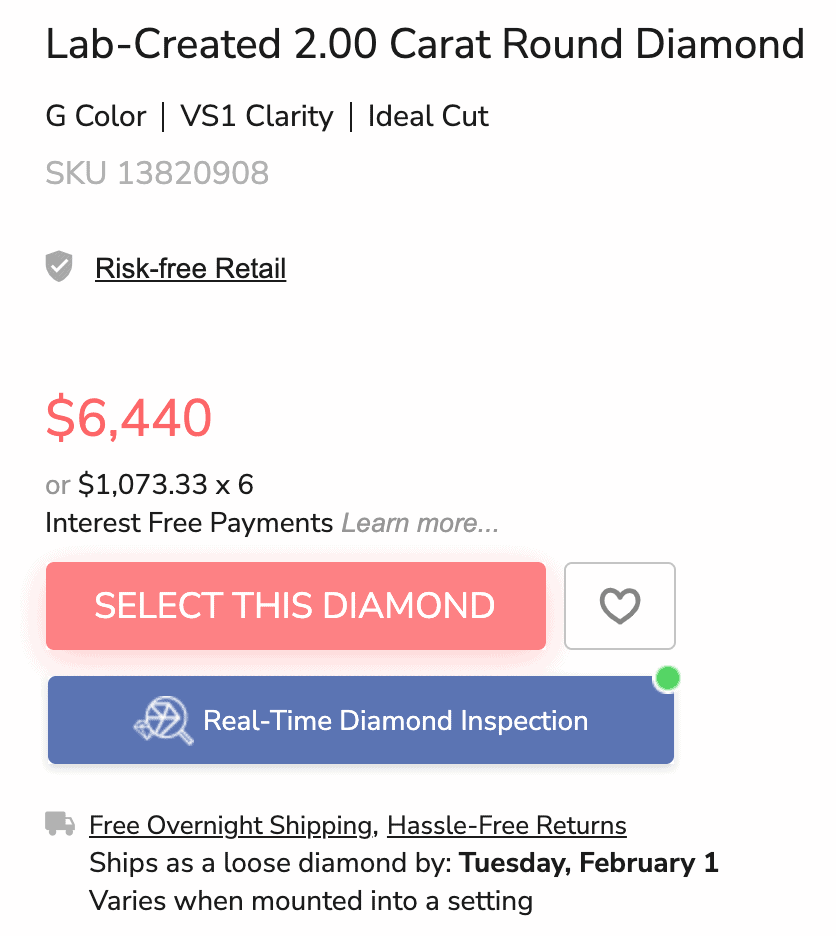Click the $1,073.33 x 6 installment amount
836x936 pixels.
point(166,485)
